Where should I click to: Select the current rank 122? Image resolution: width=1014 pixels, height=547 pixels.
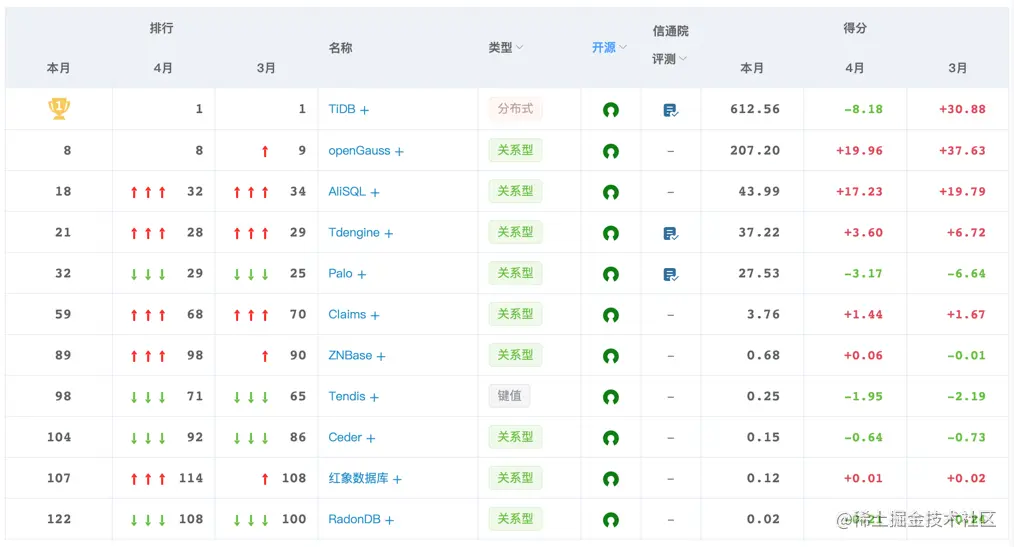[x=59, y=519]
